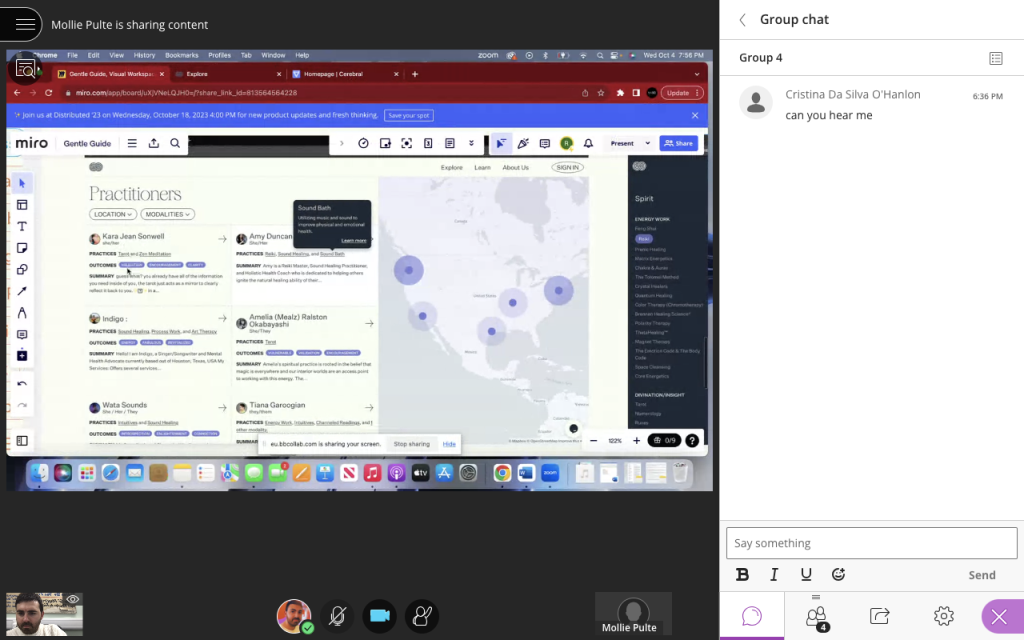Open the Bookmarks menu in macOS bar
Image resolution: width=1024 pixels, height=640 pixels.
(x=182, y=56)
